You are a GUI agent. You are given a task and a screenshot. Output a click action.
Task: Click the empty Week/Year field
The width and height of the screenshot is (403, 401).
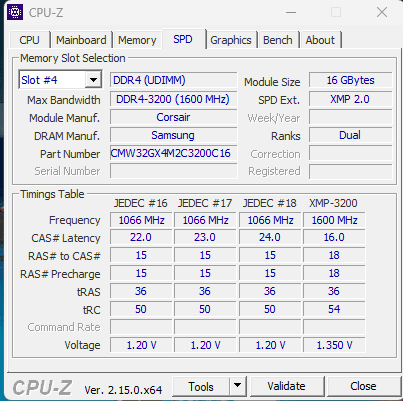[x=350, y=117]
